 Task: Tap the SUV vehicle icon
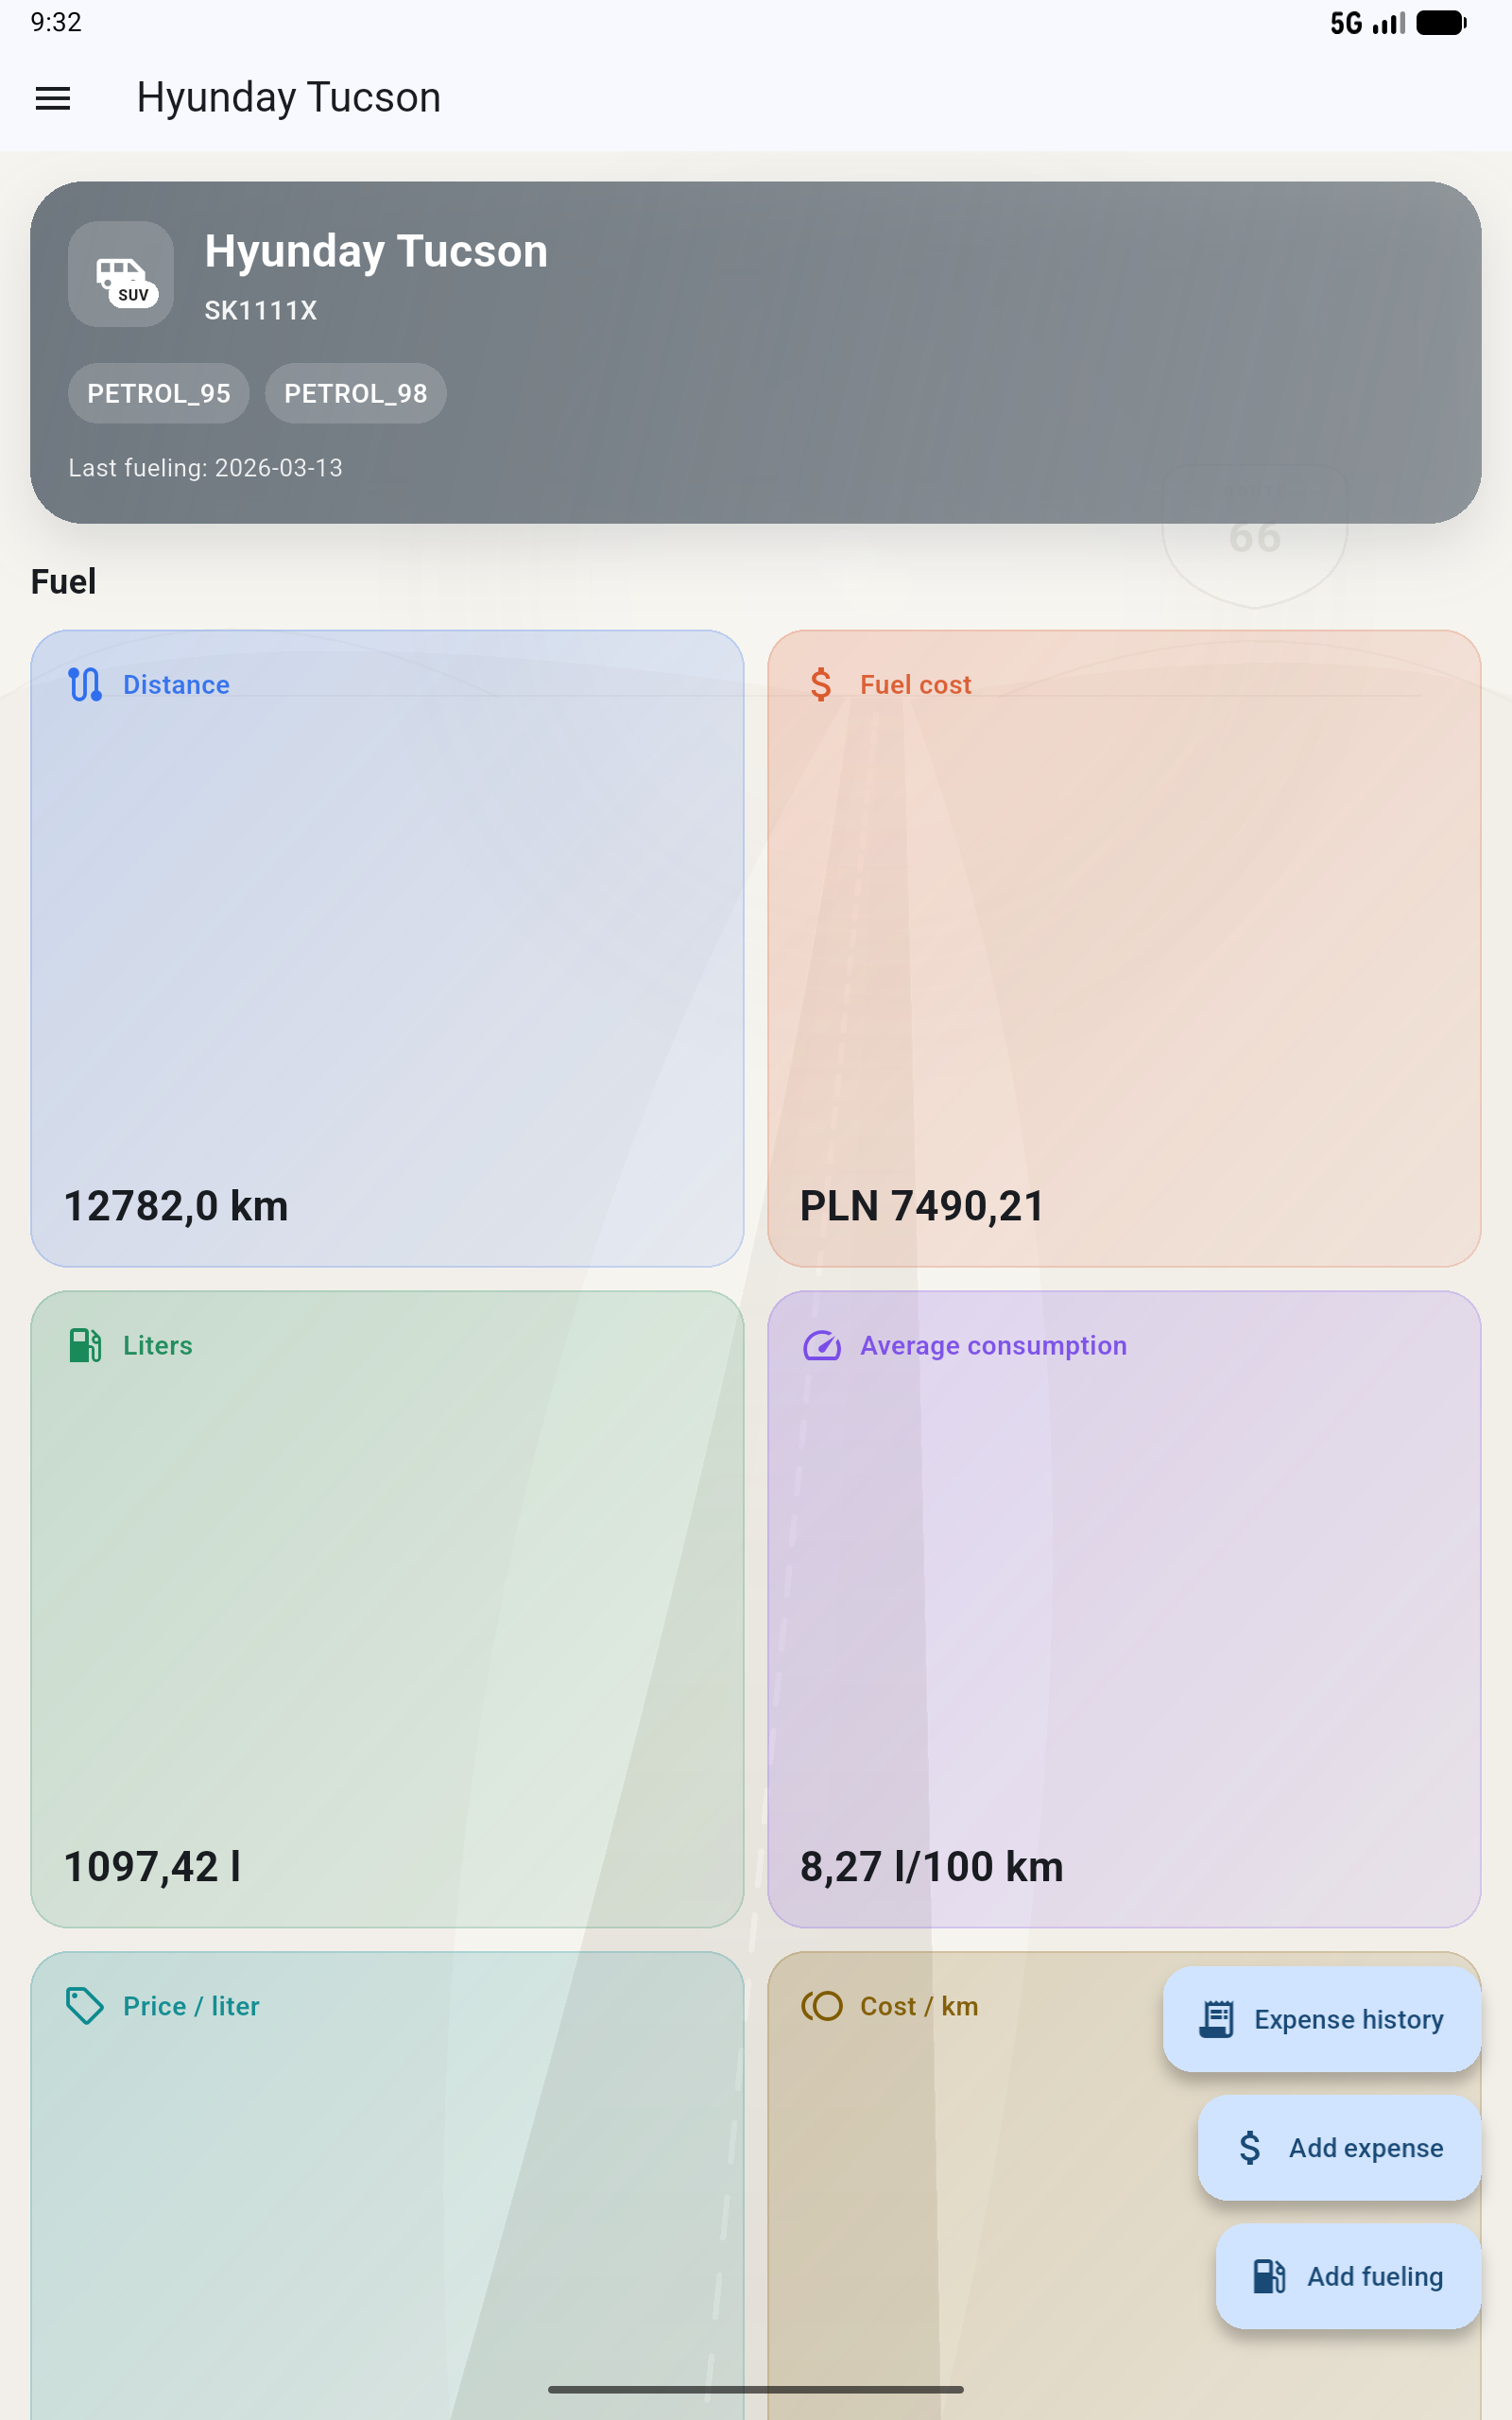click(121, 274)
